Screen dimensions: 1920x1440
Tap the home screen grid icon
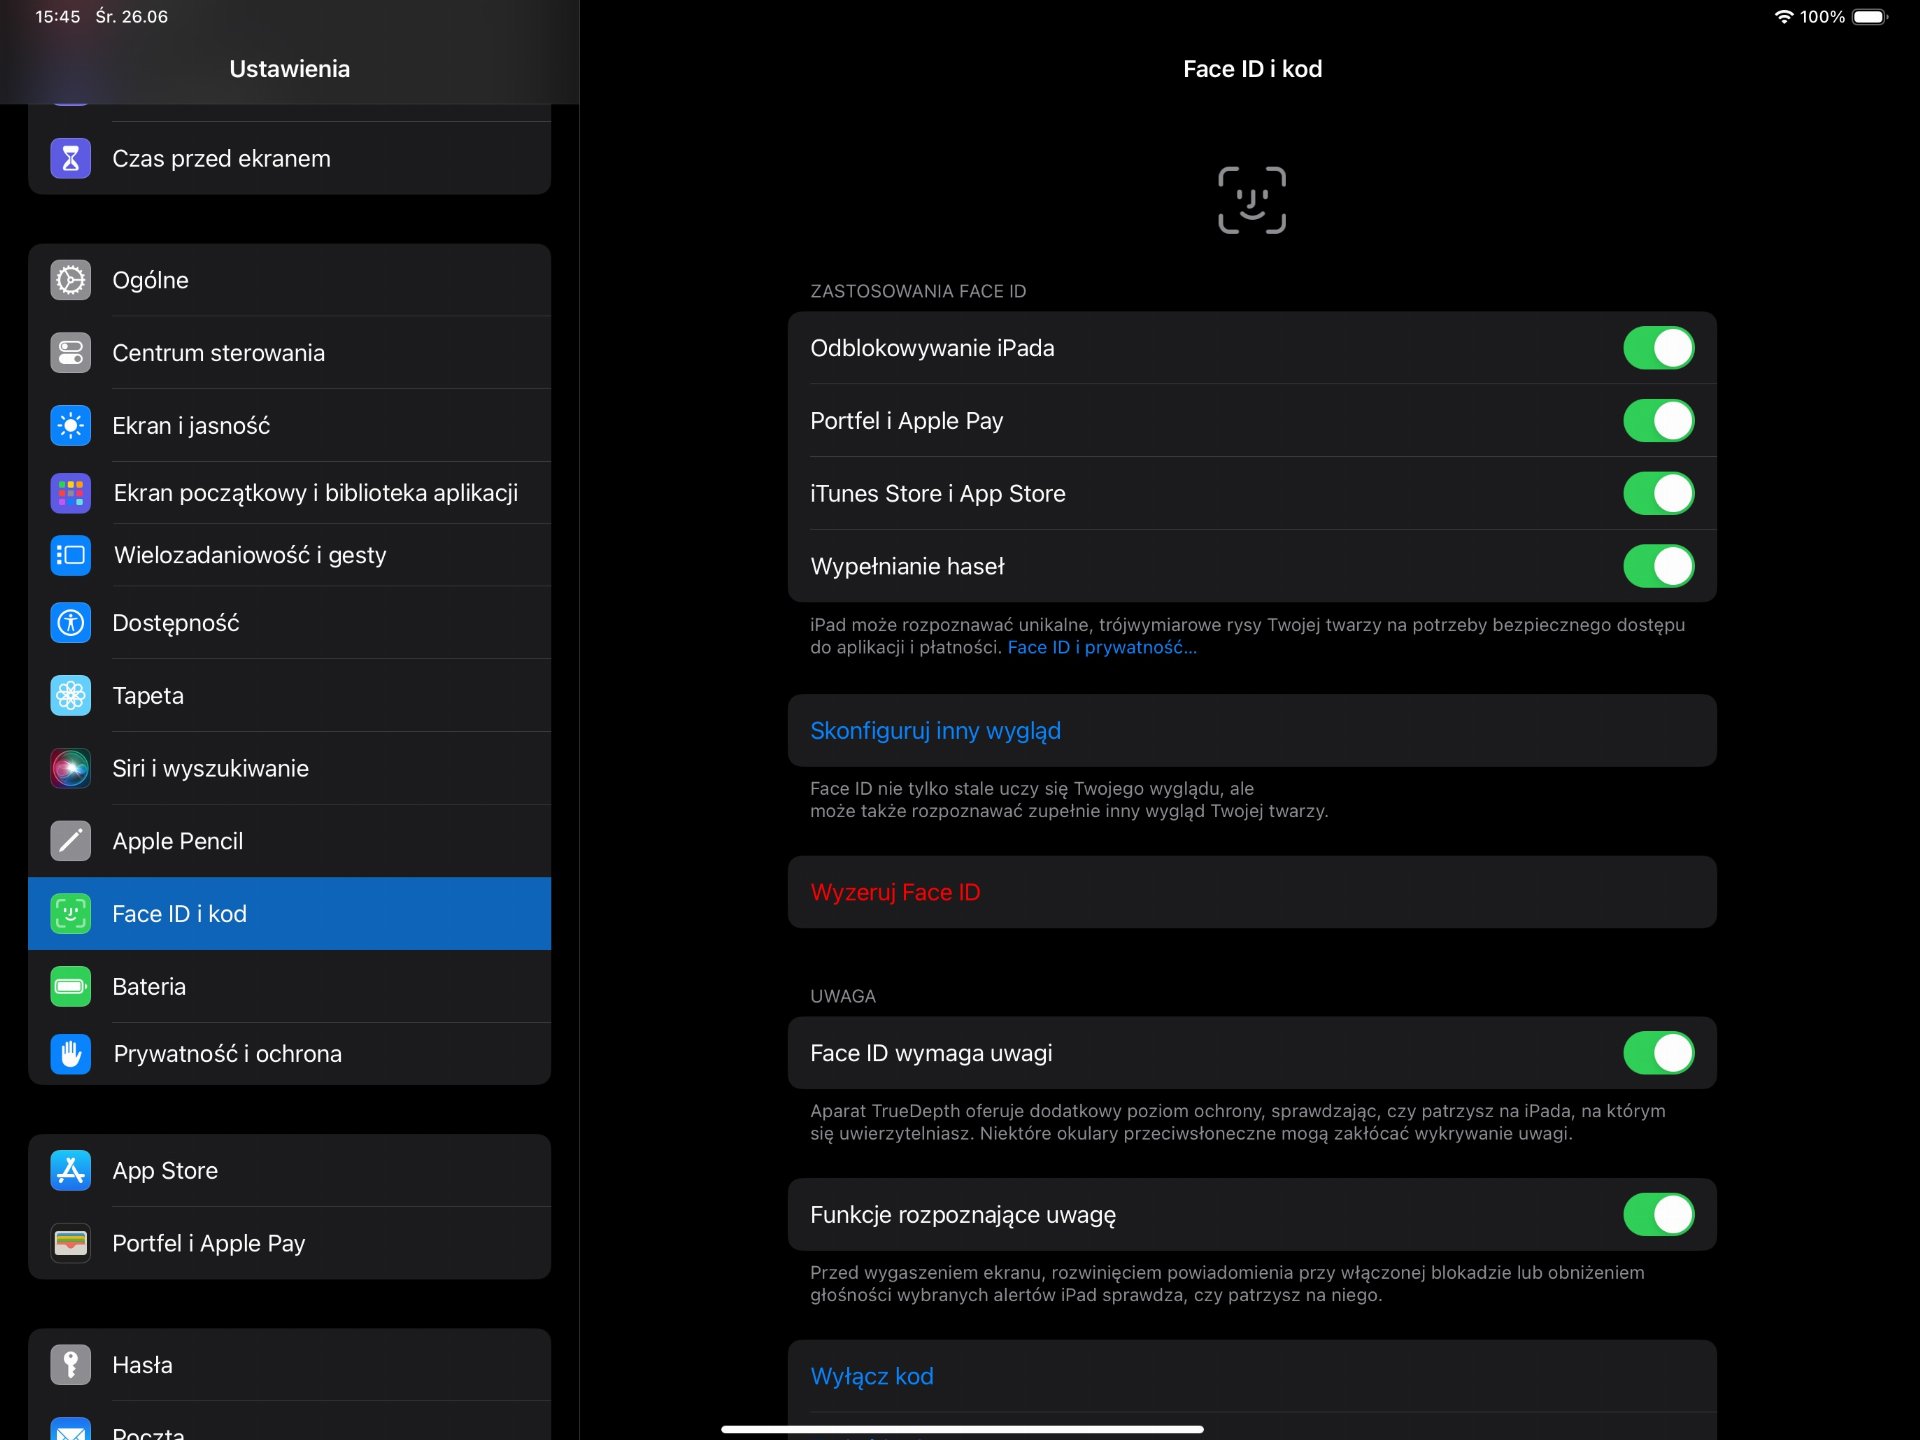pos(70,493)
